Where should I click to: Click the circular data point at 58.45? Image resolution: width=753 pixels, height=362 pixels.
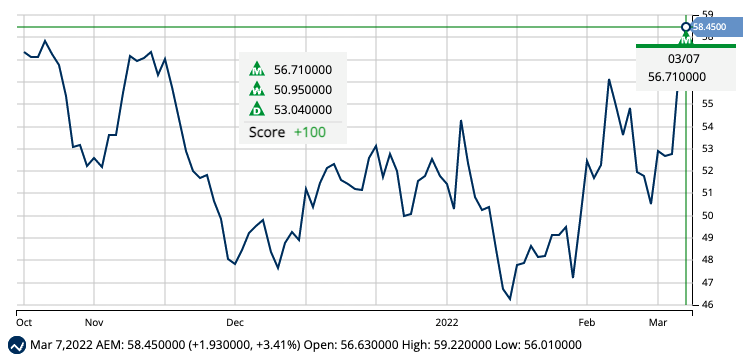(686, 27)
